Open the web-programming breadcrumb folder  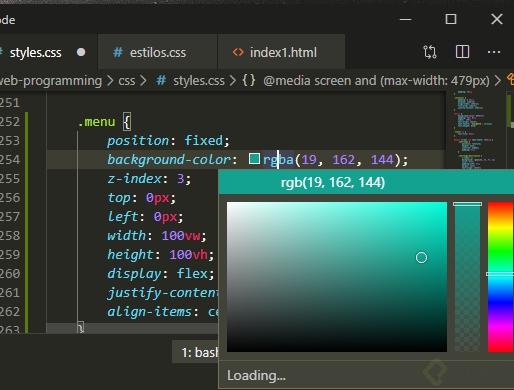(51, 81)
